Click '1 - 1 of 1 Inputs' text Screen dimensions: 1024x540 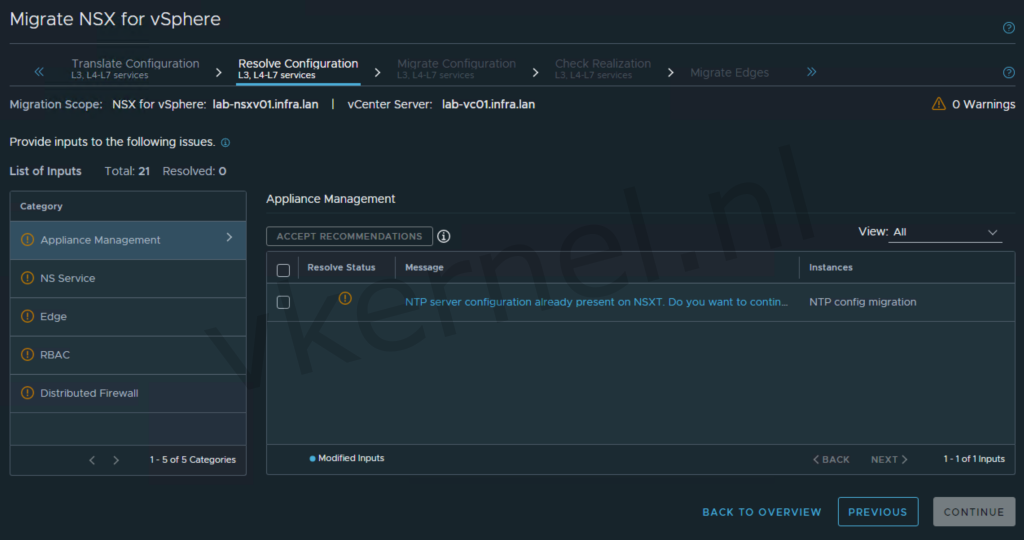pos(974,459)
